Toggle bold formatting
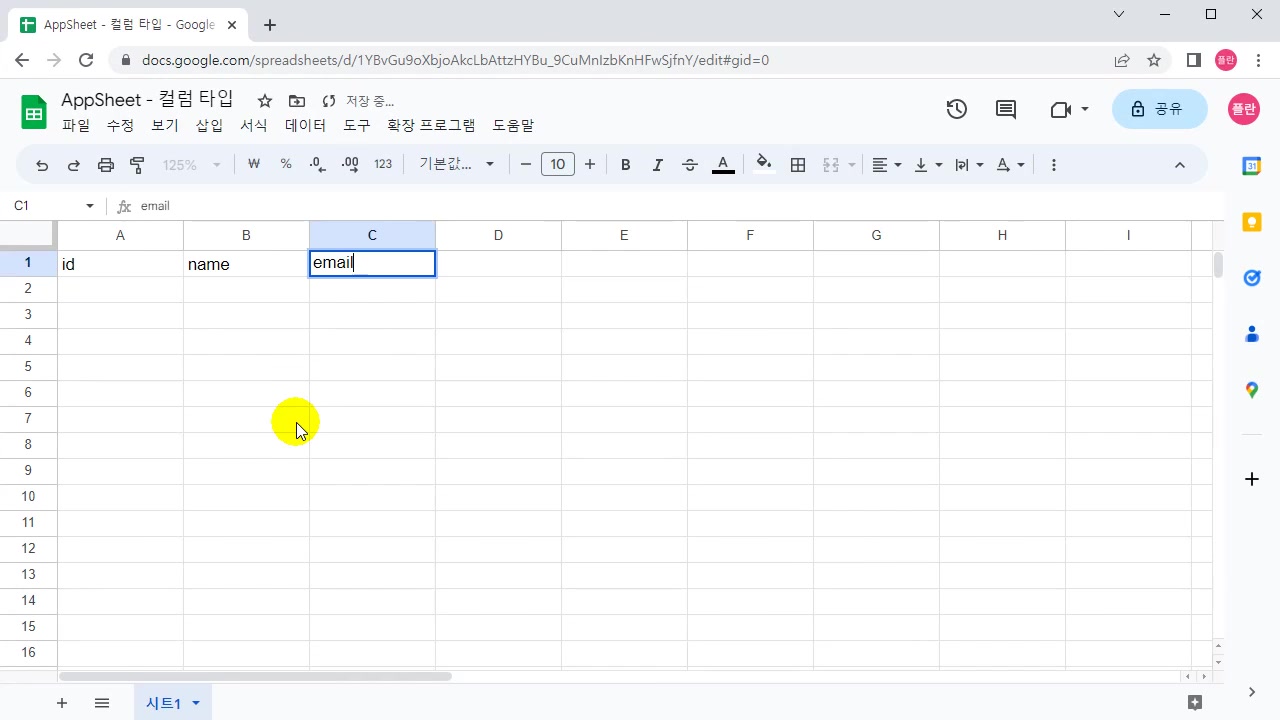 pos(626,165)
